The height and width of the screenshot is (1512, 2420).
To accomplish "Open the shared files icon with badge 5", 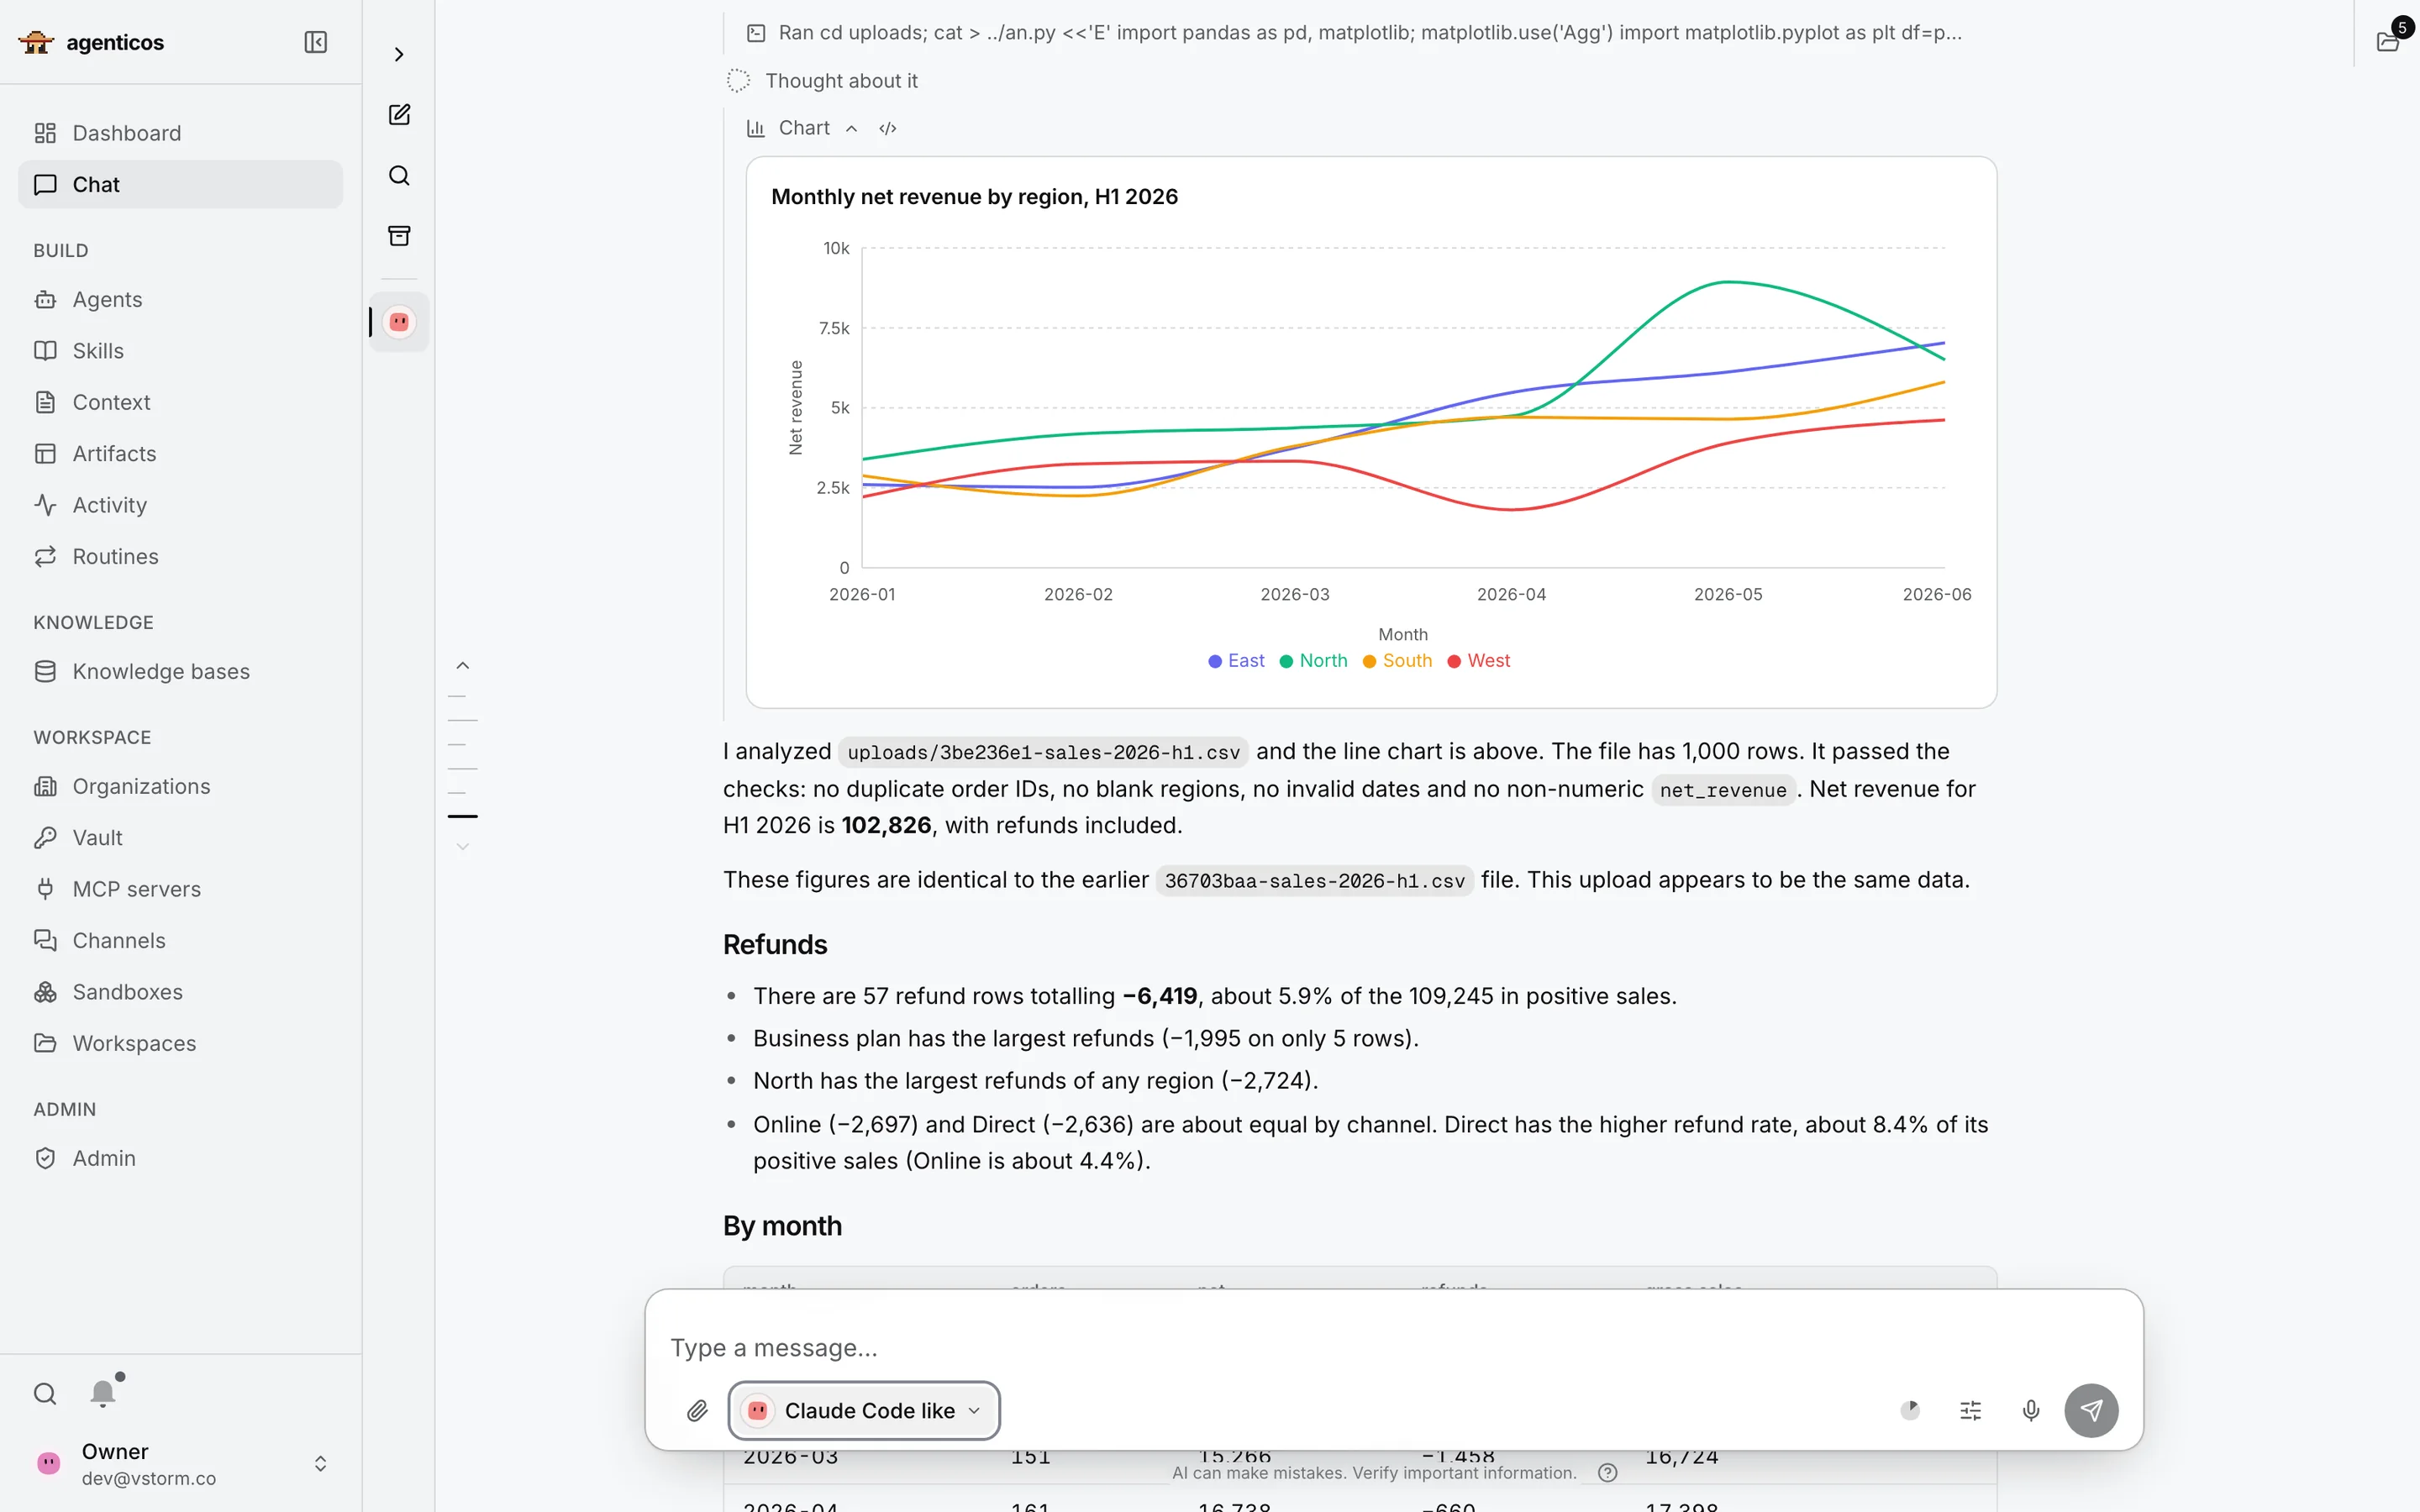I will pos(2388,40).
